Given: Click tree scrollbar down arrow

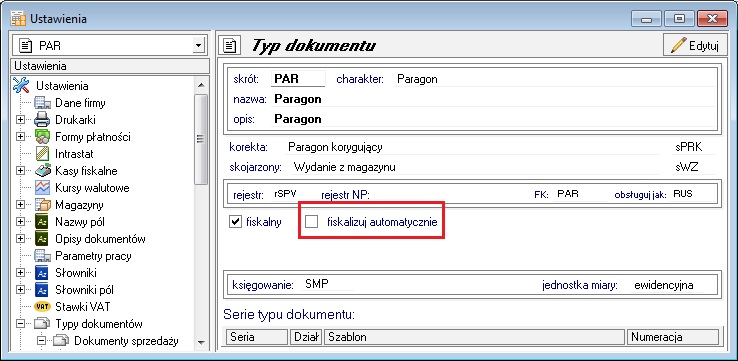Looking at the screenshot, I should tap(201, 343).
